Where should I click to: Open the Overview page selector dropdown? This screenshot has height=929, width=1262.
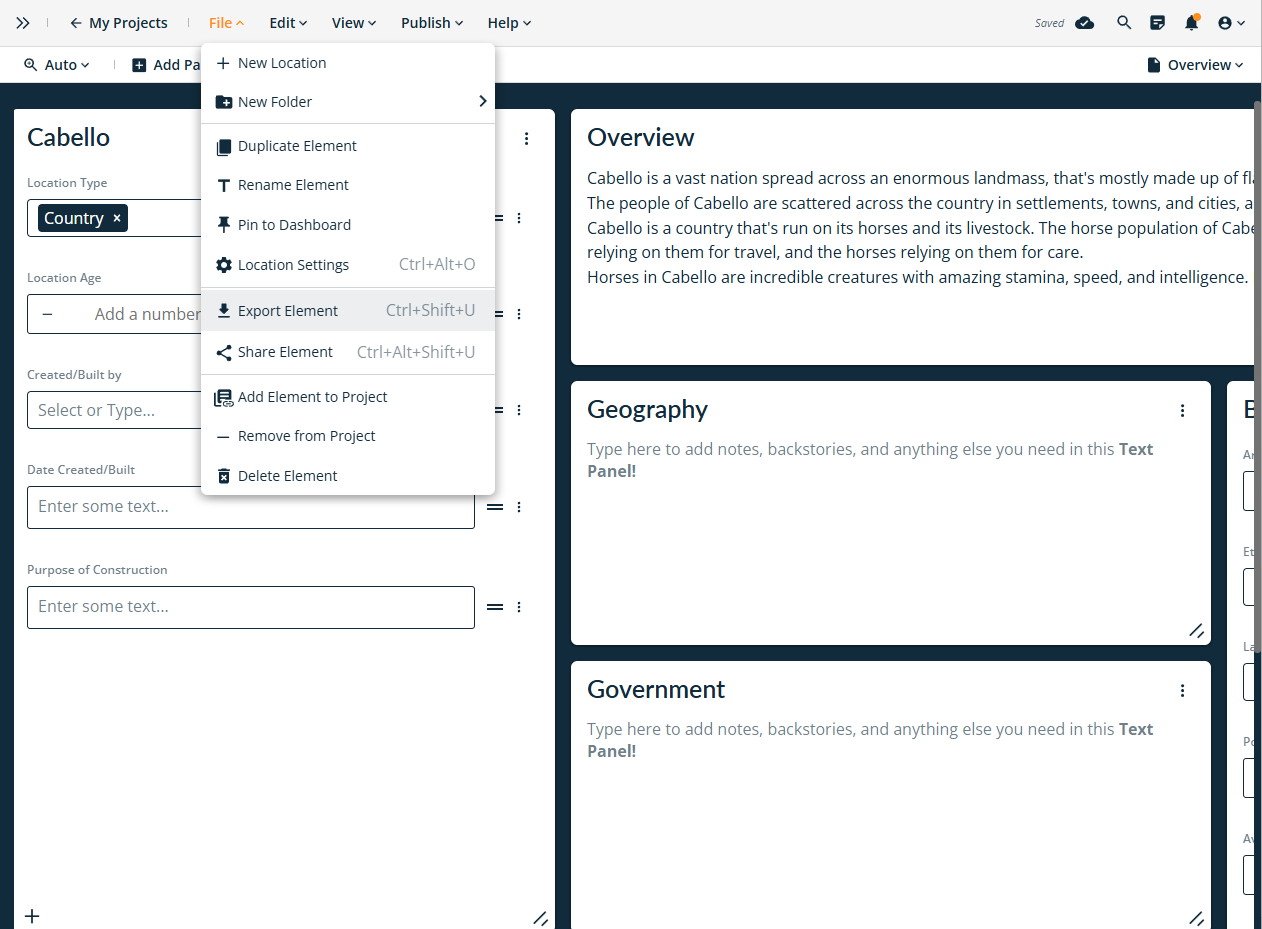point(1196,64)
